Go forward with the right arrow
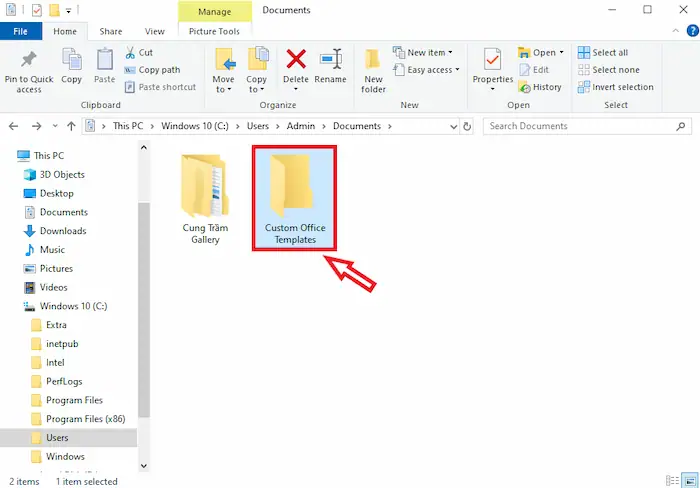This screenshot has width=700, height=488. (x=37, y=126)
